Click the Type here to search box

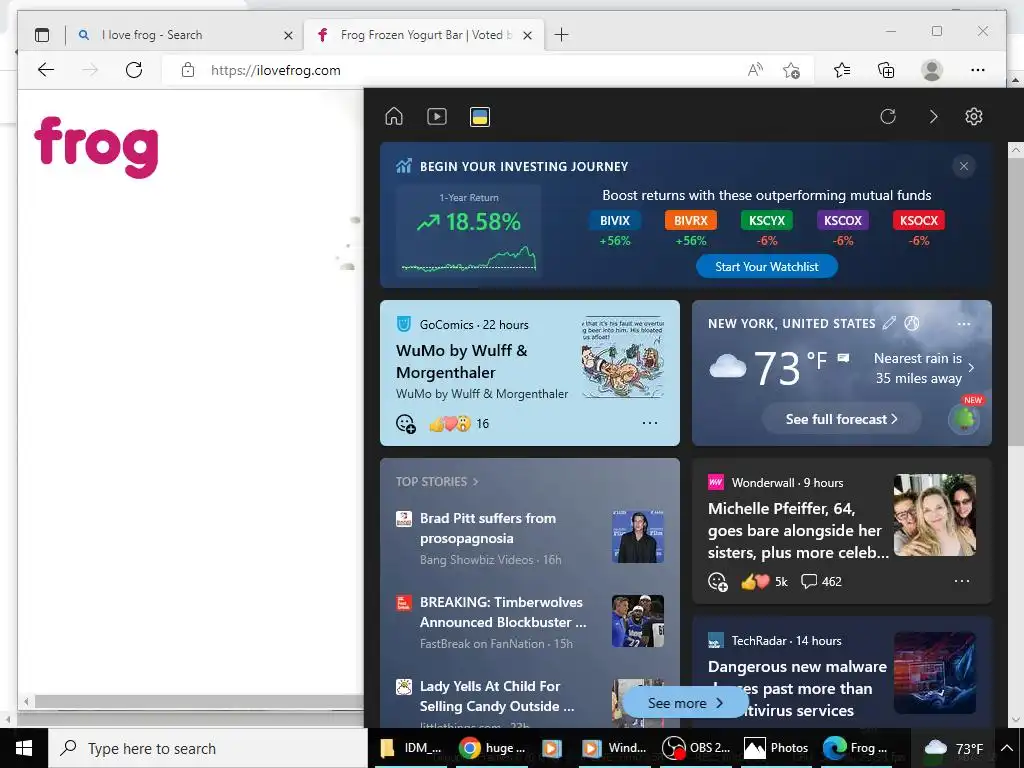pos(208,748)
